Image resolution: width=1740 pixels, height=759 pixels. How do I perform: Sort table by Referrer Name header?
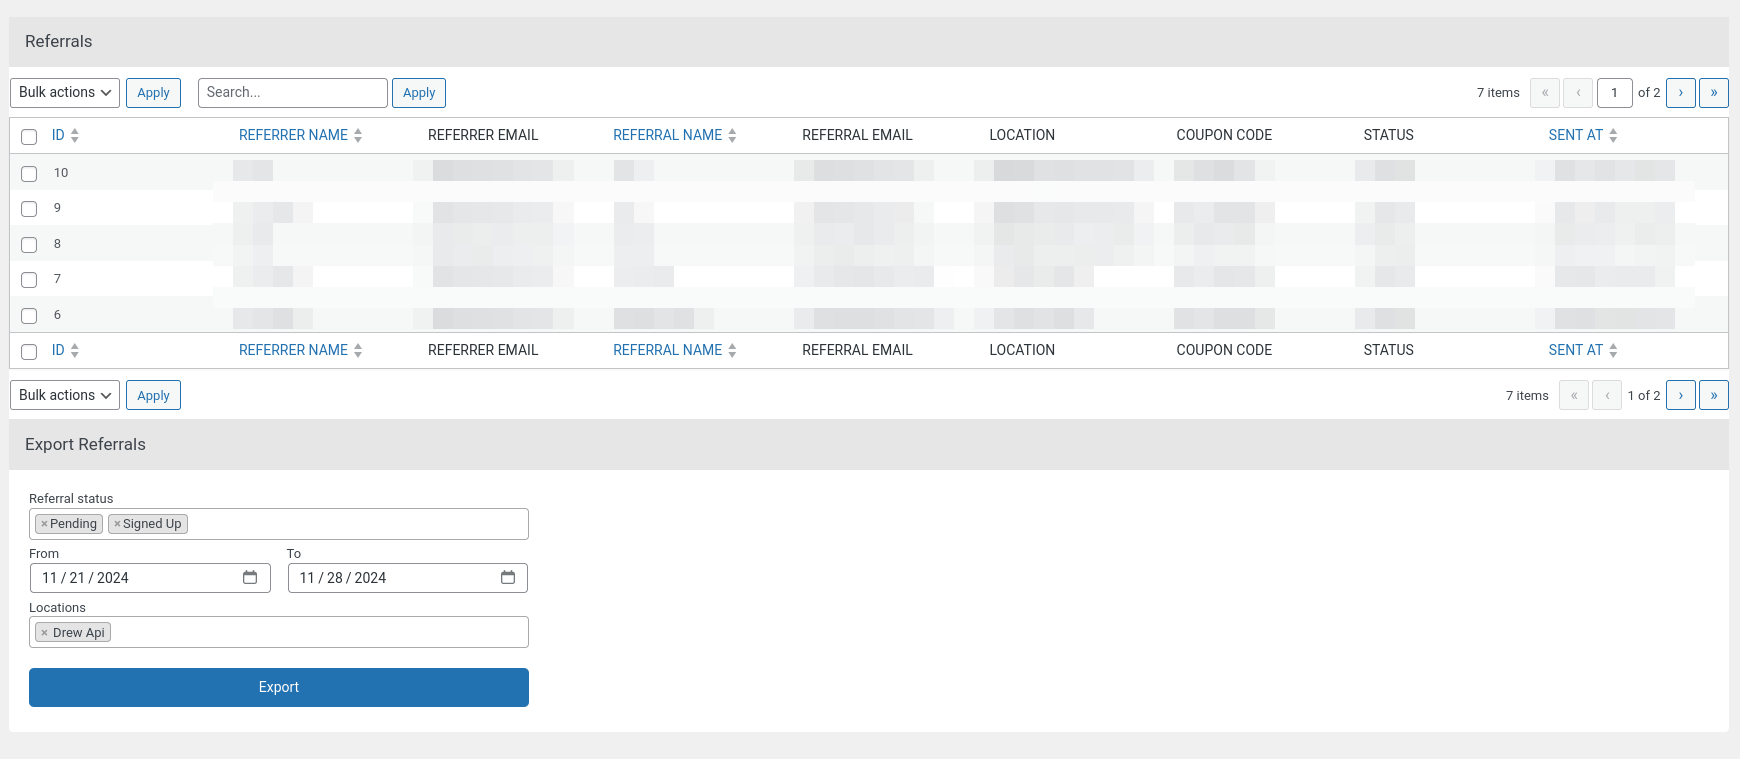click(x=293, y=136)
